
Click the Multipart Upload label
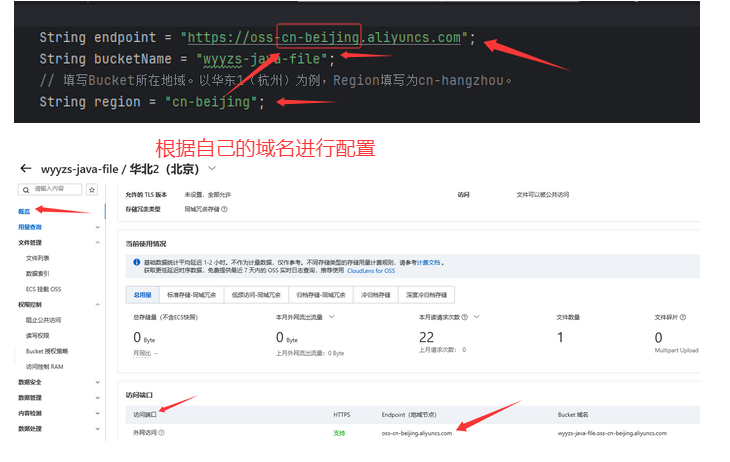pos(676,350)
